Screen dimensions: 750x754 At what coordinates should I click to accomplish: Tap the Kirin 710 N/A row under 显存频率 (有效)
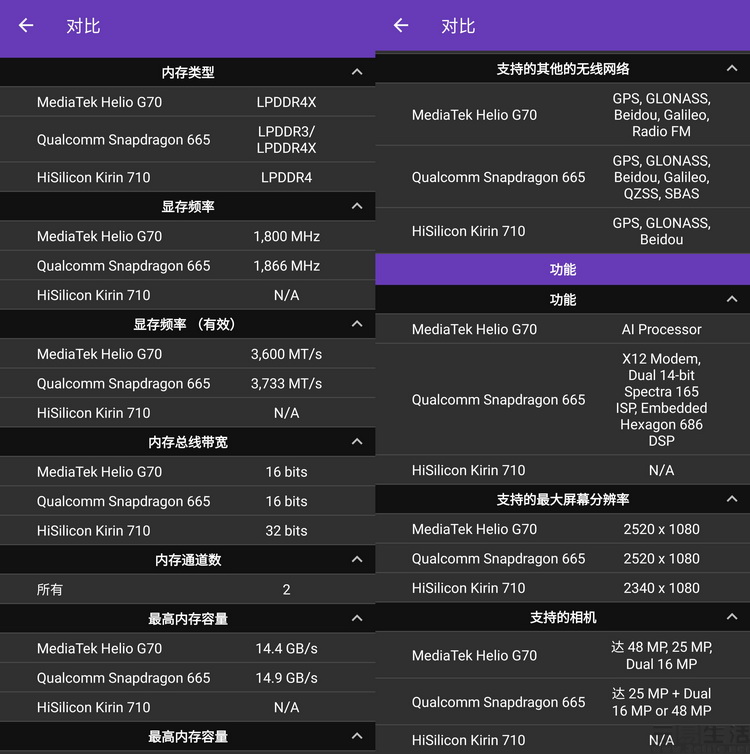[188, 413]
